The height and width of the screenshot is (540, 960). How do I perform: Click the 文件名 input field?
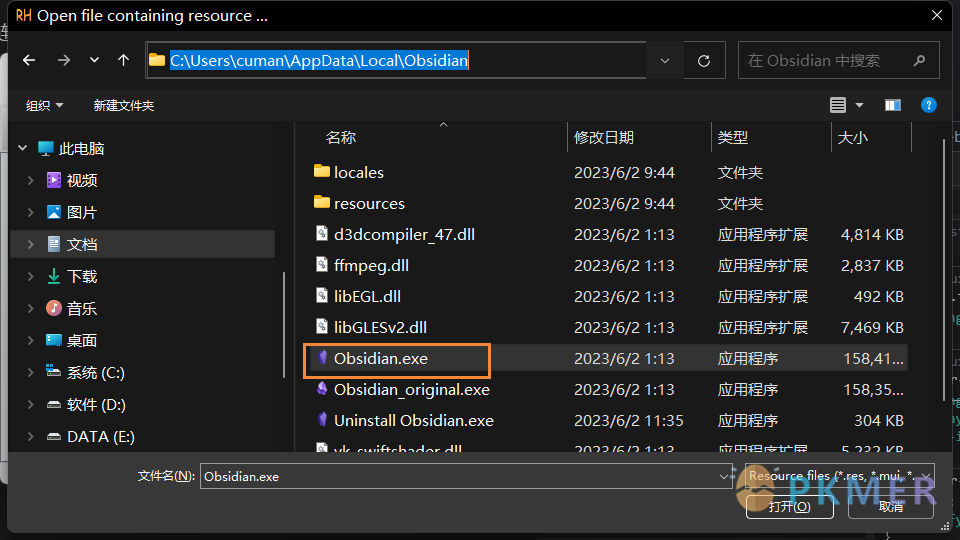tap(458, 476)
